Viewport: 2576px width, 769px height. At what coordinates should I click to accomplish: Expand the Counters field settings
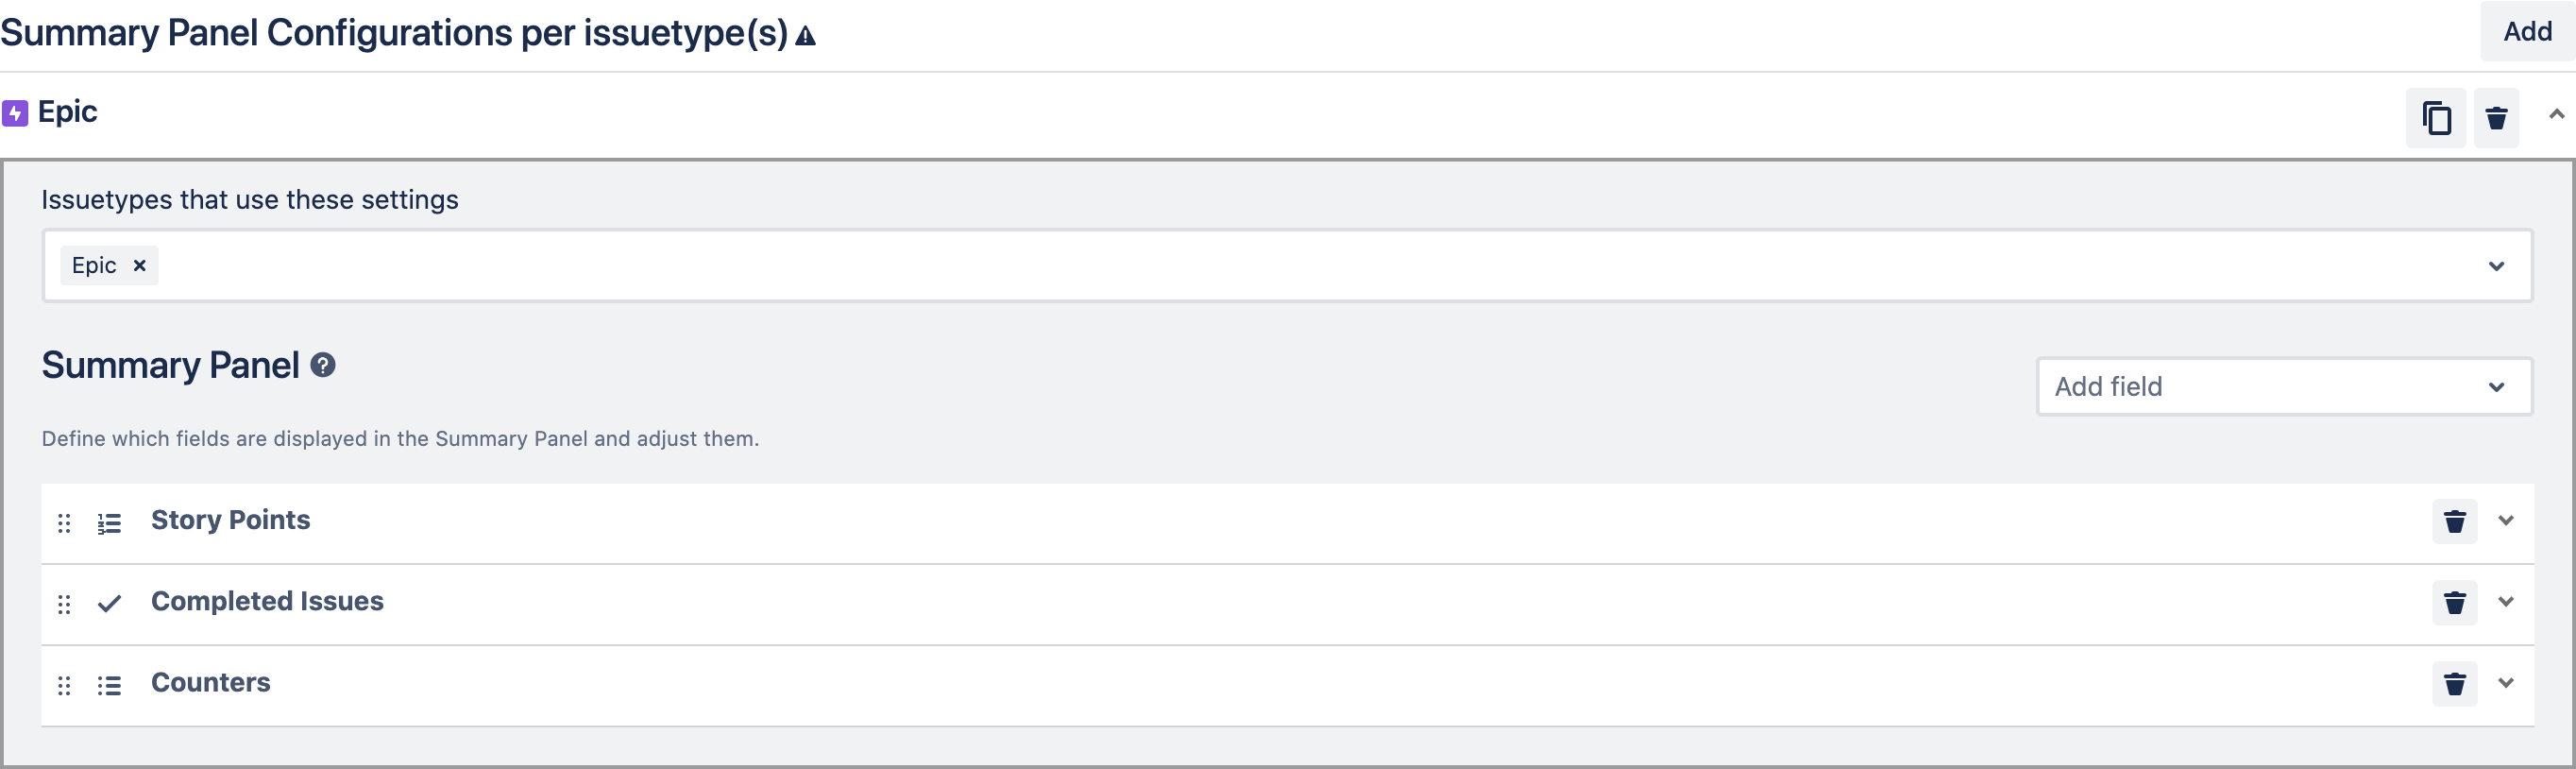tap(2506, 683)
